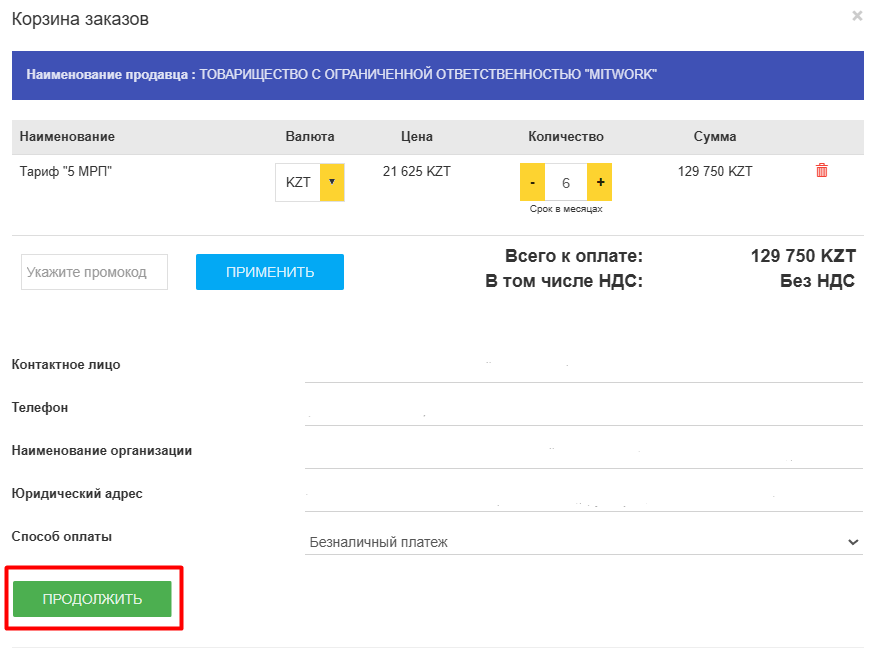882x655 pixels.
Task: Click the Тариф "5 МРП" product name
Action: click(x=66, y=171)
